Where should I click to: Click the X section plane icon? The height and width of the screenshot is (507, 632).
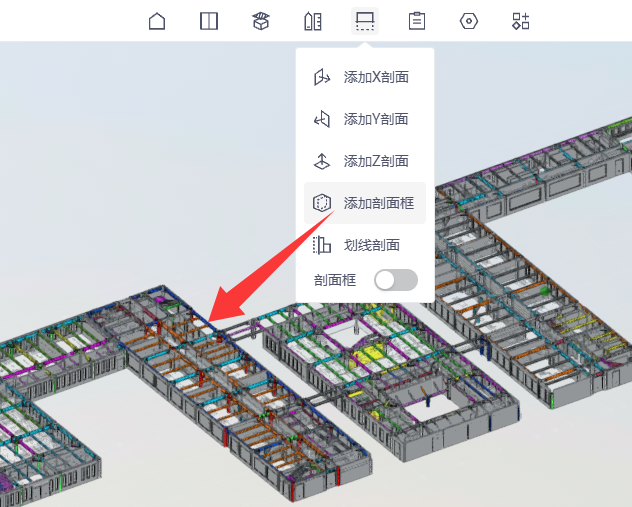[x=322, y=77]
